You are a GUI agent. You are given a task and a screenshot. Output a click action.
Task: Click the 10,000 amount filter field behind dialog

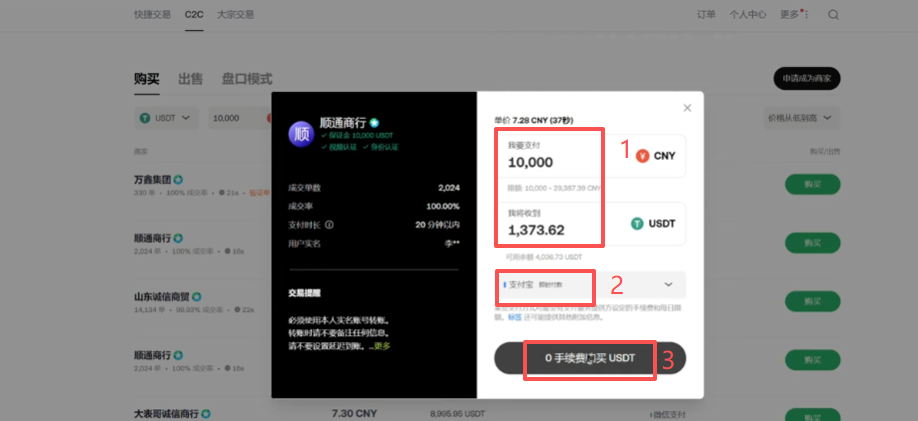point(239,118)
